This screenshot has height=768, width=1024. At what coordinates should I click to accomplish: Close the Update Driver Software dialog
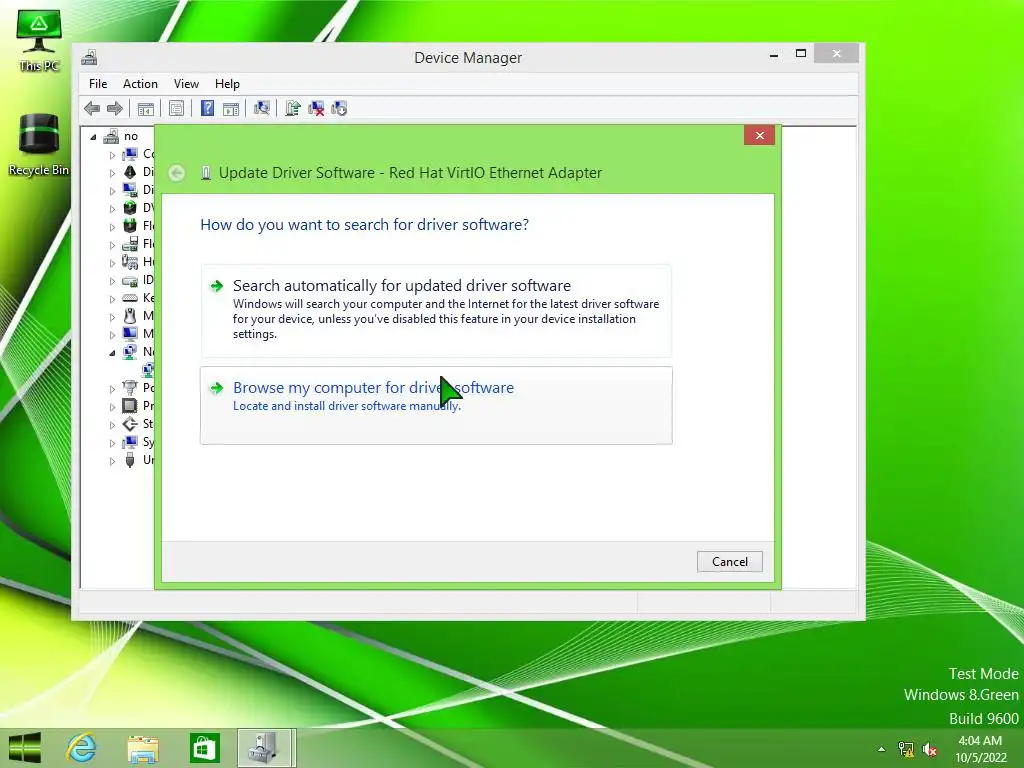(760, 135)
